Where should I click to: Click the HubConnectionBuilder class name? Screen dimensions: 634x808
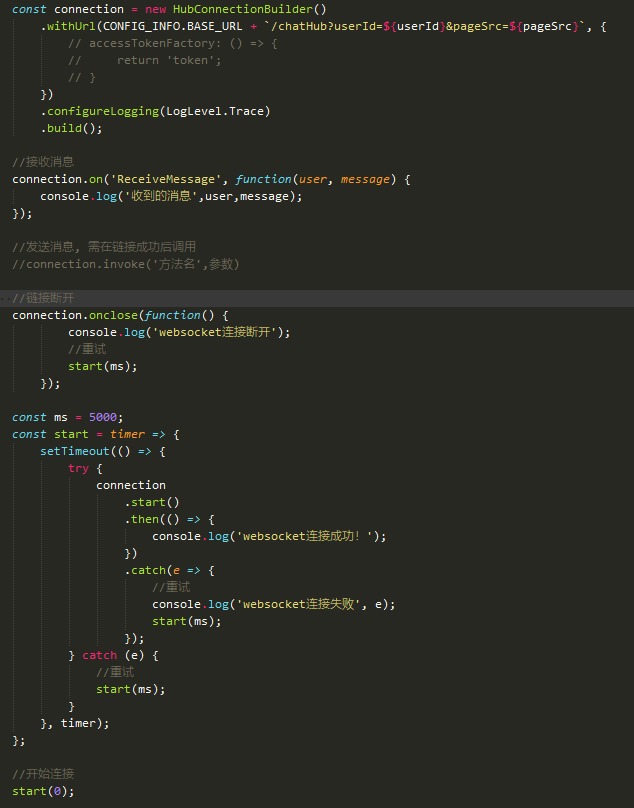[x=243, y=9]
